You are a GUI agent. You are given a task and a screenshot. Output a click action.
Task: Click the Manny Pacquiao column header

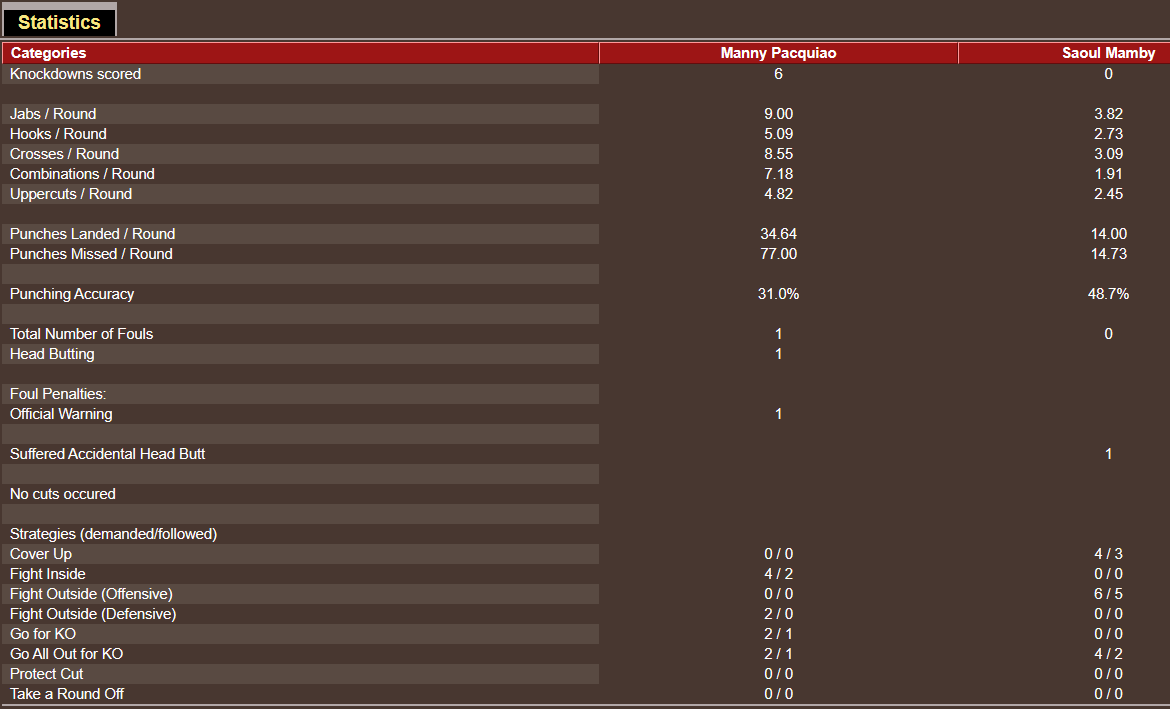click(x=778, y=53)
